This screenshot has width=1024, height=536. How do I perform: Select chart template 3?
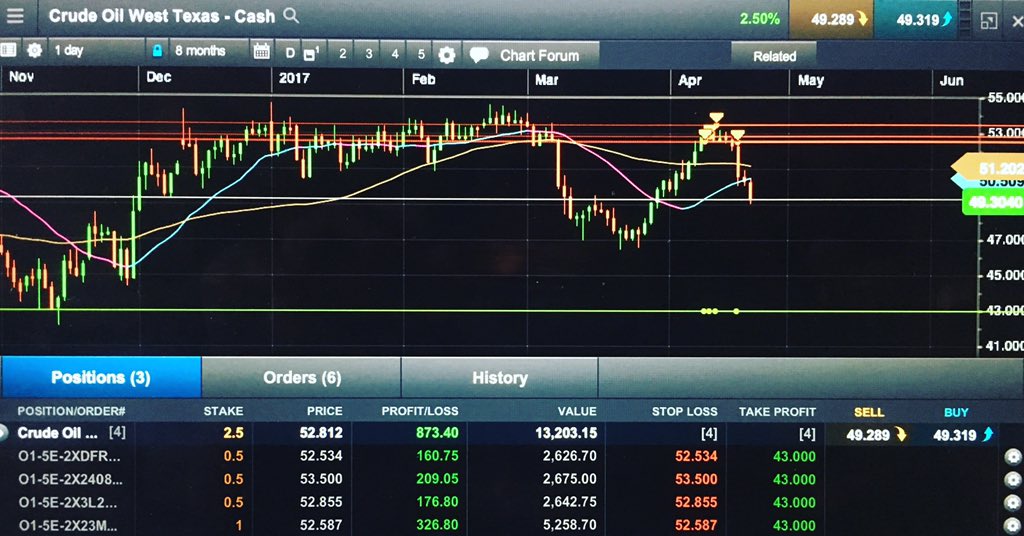click(368, 54)
